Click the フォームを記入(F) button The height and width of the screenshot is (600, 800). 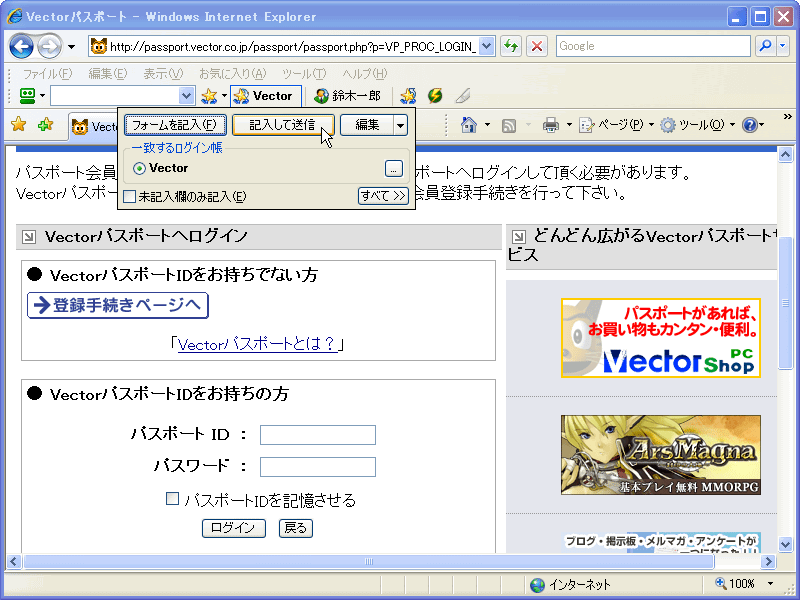pyautogui.click(x=175, y=125)
